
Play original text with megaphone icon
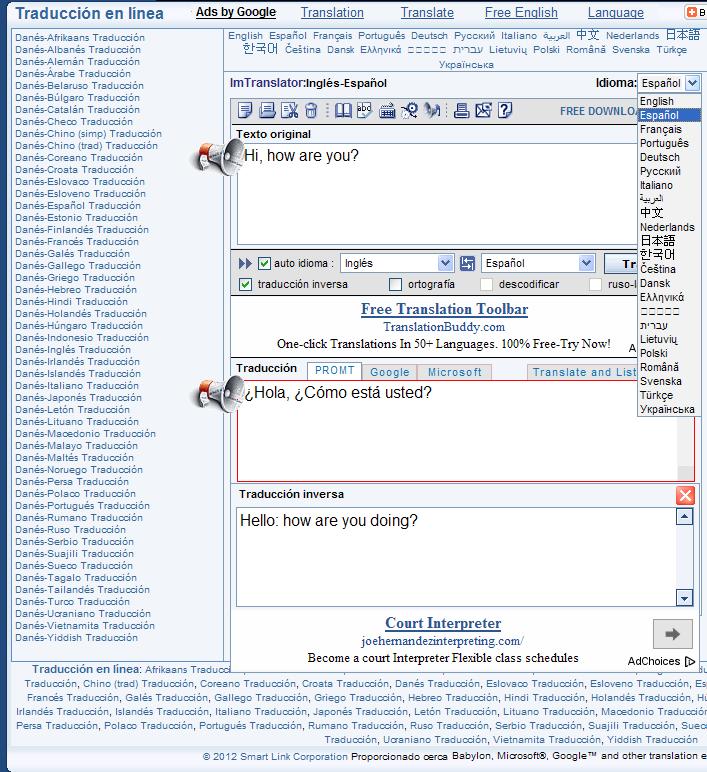click(x=219, y=156)
